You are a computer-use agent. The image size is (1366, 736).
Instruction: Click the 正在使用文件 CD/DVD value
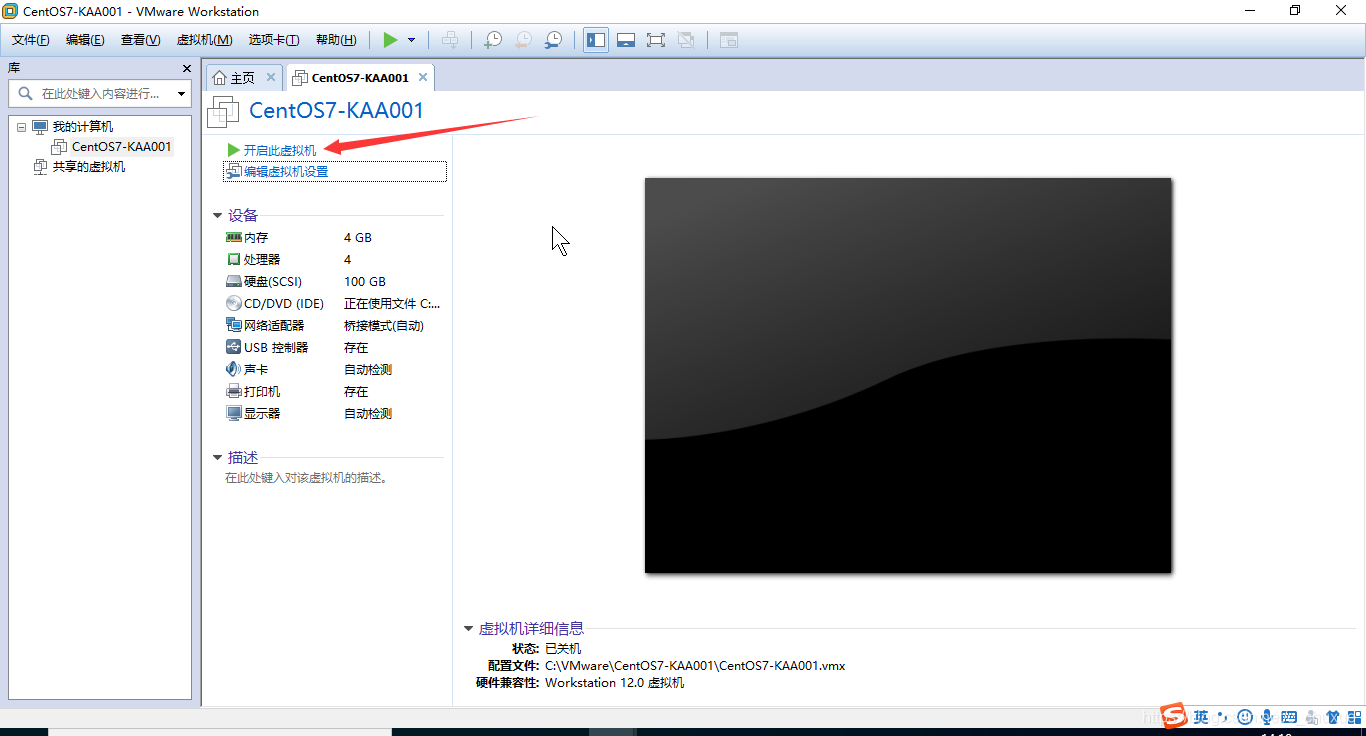[x=392, y=304]
